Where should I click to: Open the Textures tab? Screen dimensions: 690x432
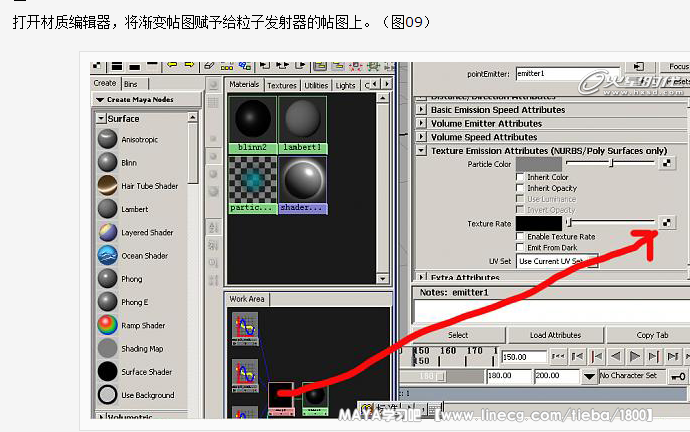click(282, 85)
